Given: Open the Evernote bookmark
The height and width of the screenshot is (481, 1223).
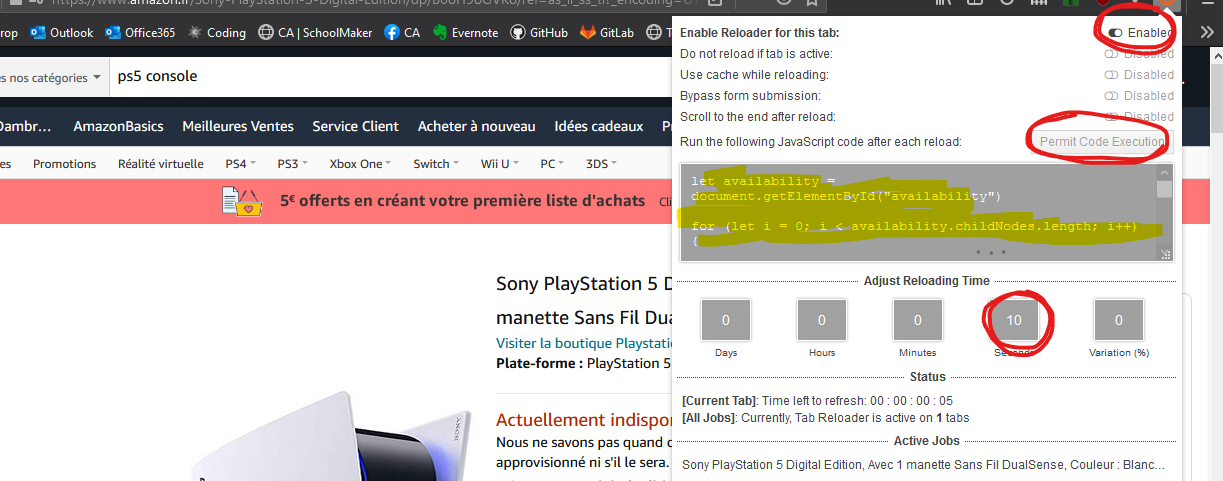Looking at the screenshot, I should [x=465, y=32].
